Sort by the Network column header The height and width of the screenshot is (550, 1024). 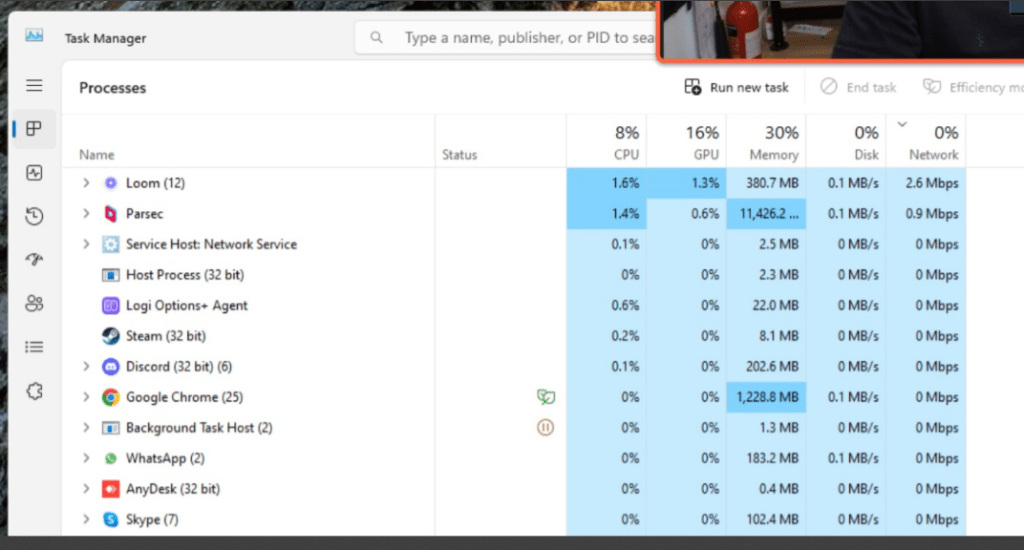click(926, 142)
